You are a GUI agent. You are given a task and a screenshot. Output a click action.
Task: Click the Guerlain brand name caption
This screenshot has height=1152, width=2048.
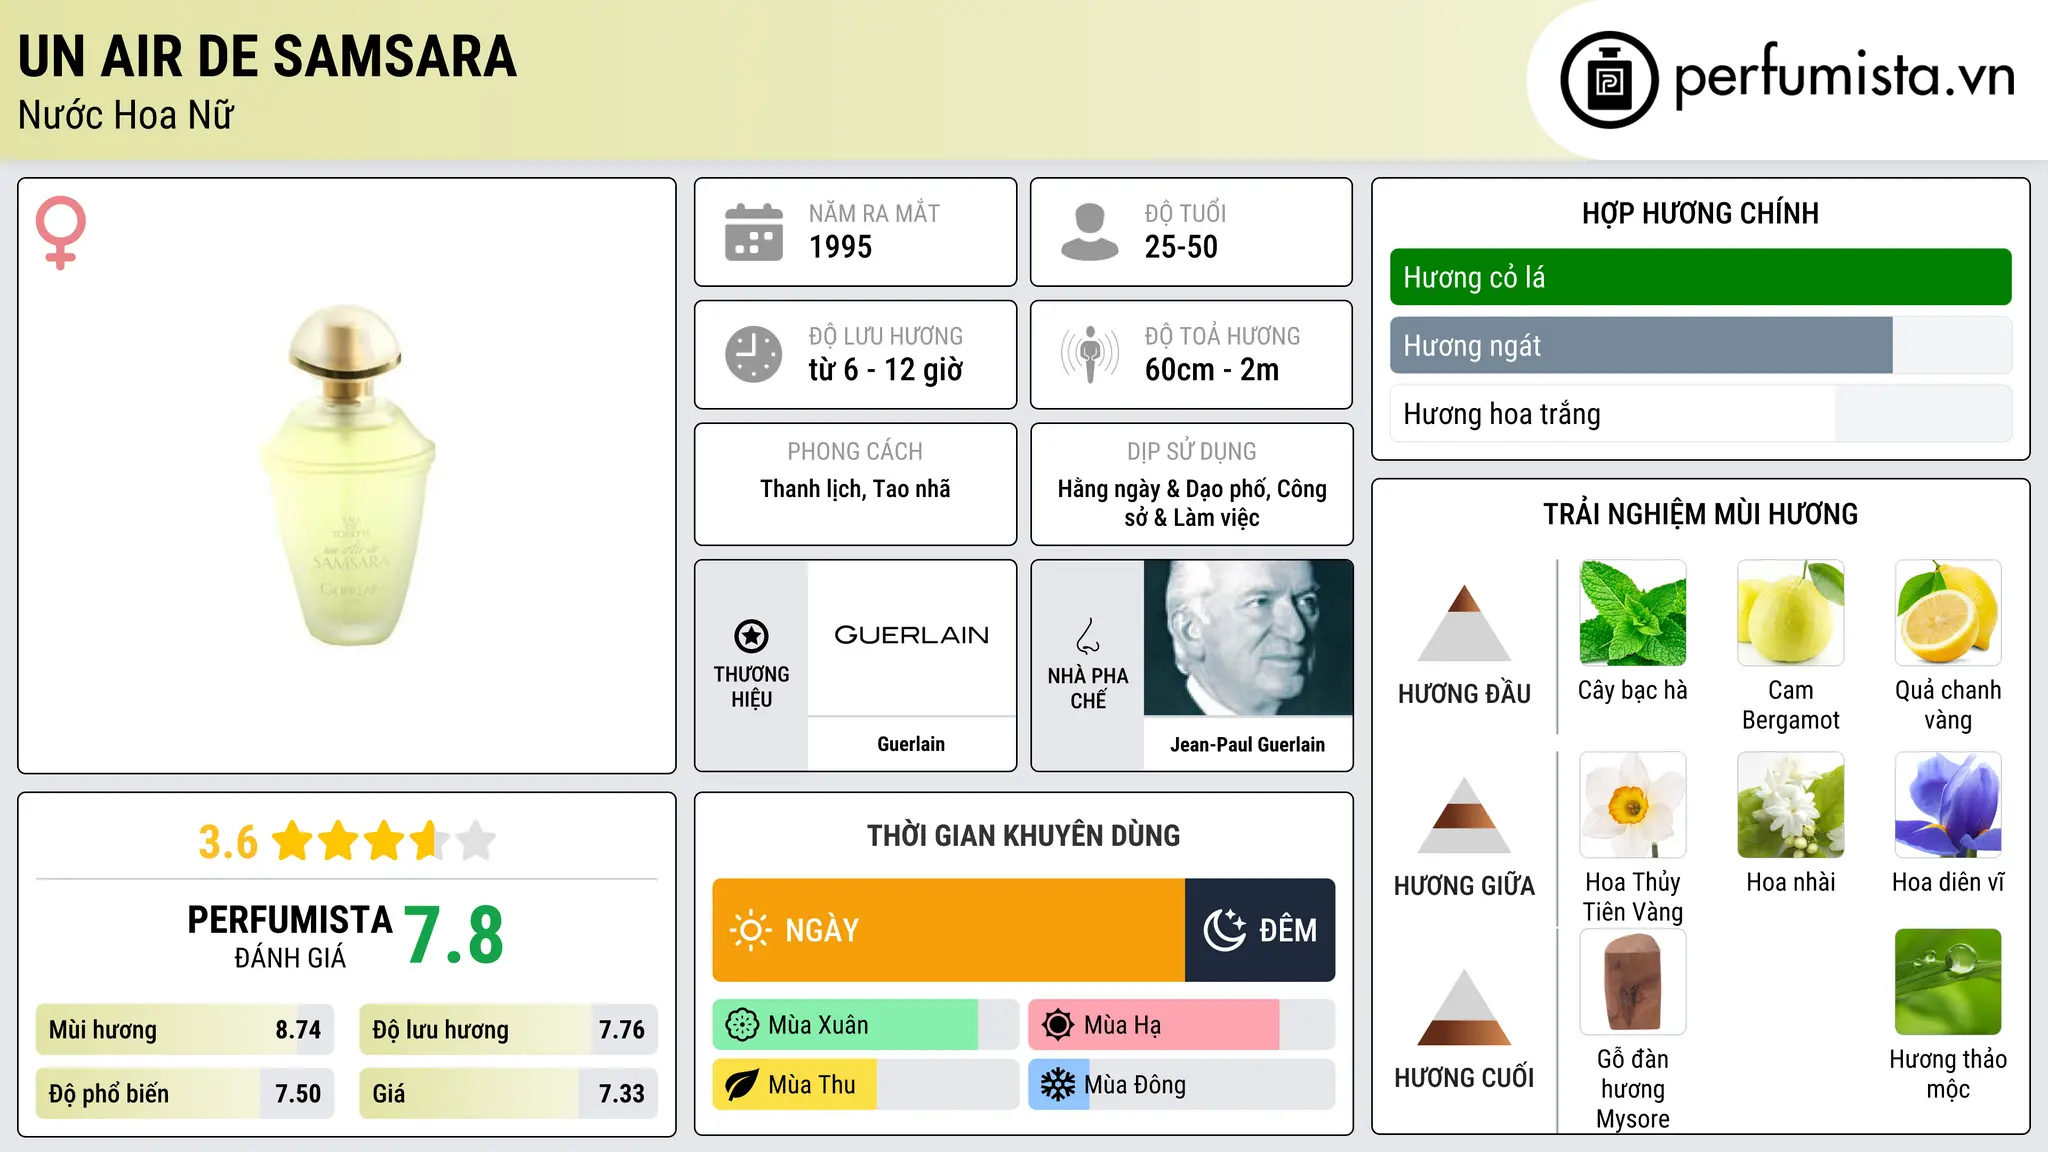click(x=911, y=744)
